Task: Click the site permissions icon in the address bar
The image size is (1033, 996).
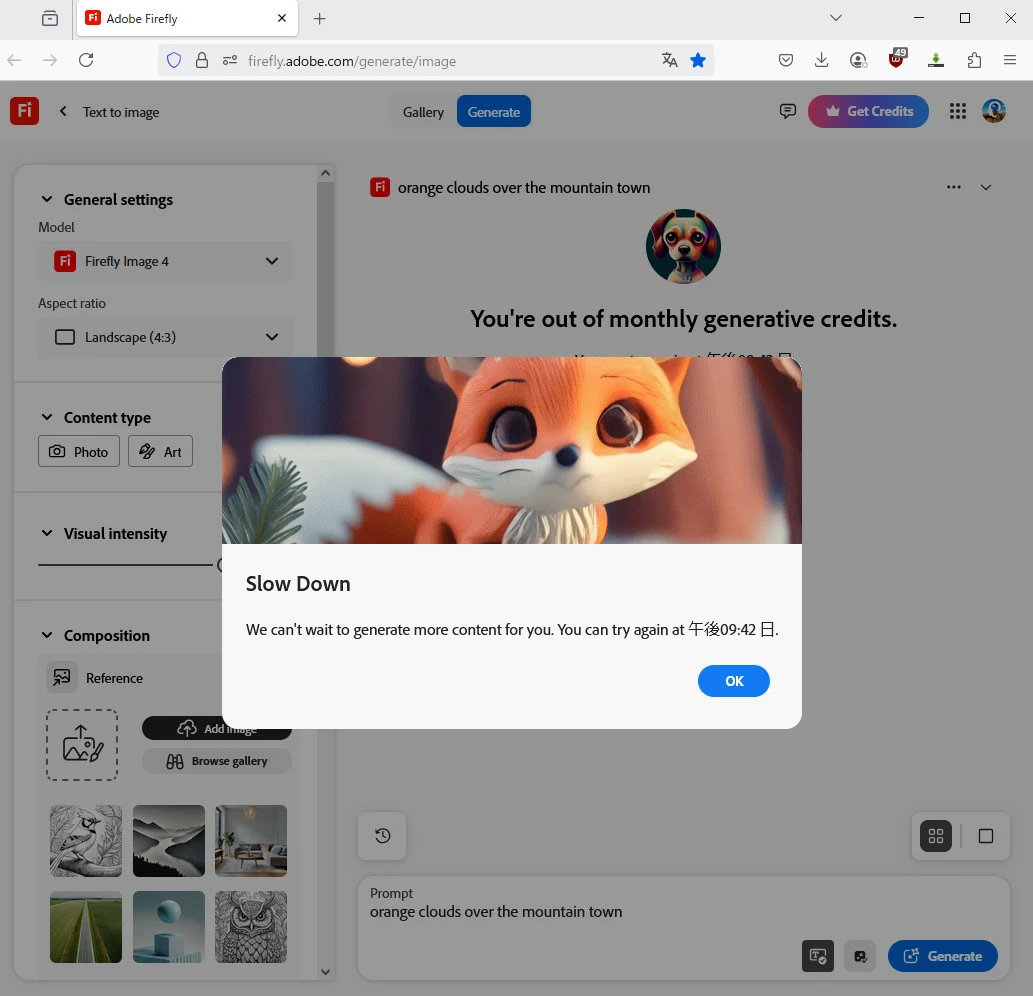Action: [x=230, y=61]
